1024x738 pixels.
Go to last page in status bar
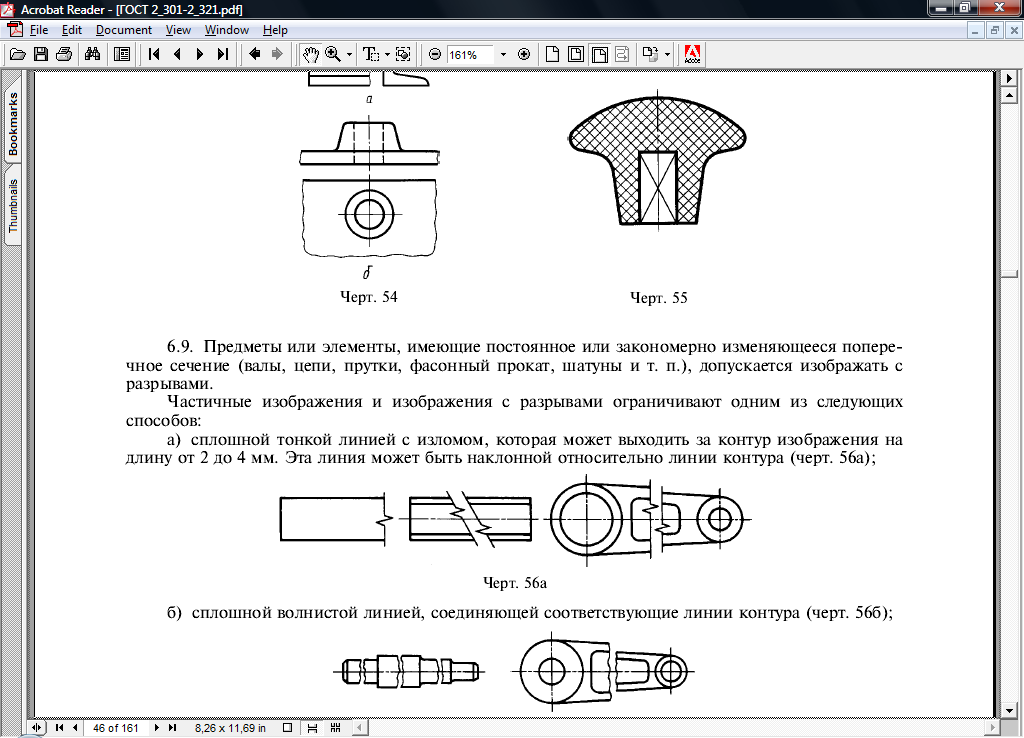pos(172,728)
